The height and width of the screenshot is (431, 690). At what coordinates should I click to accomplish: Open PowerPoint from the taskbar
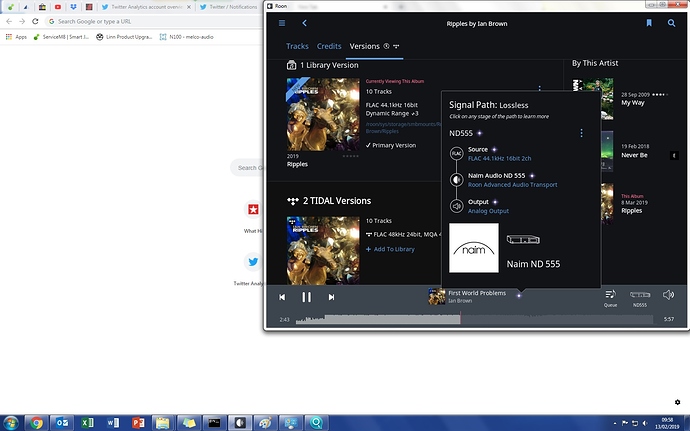click(138, 423)
